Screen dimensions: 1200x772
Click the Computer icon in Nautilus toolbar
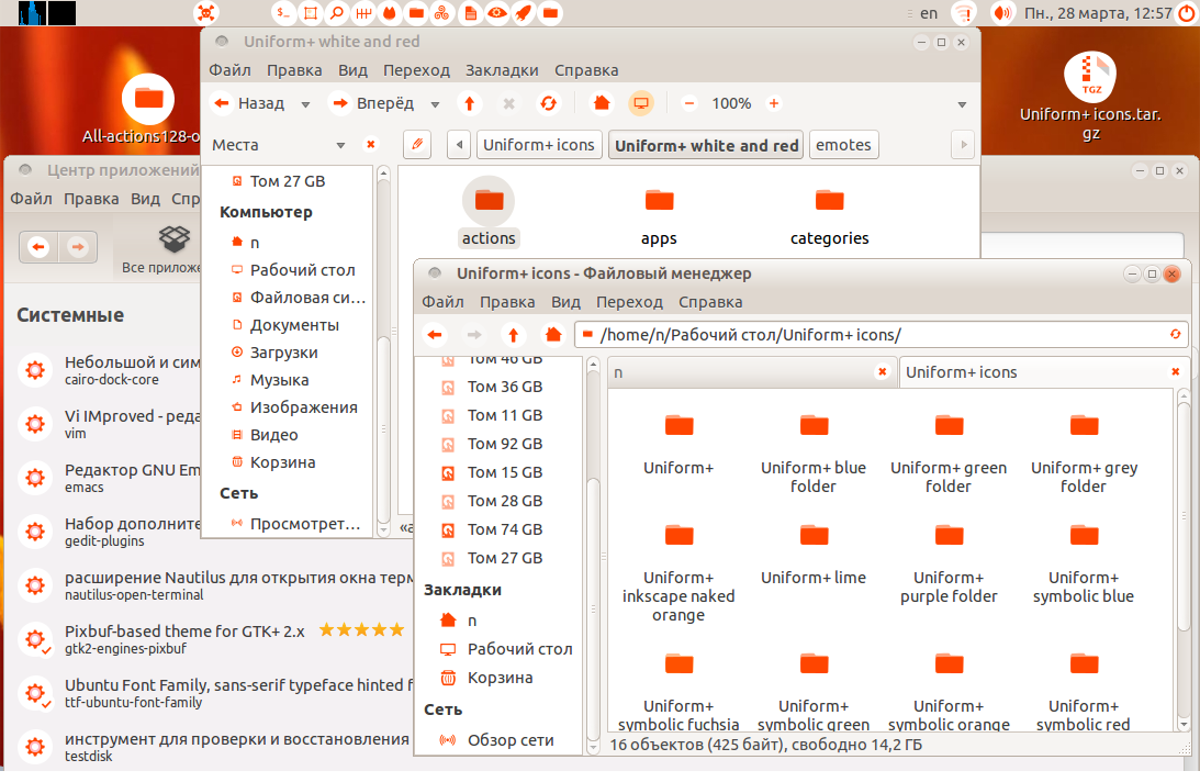[x=641, y=103]
